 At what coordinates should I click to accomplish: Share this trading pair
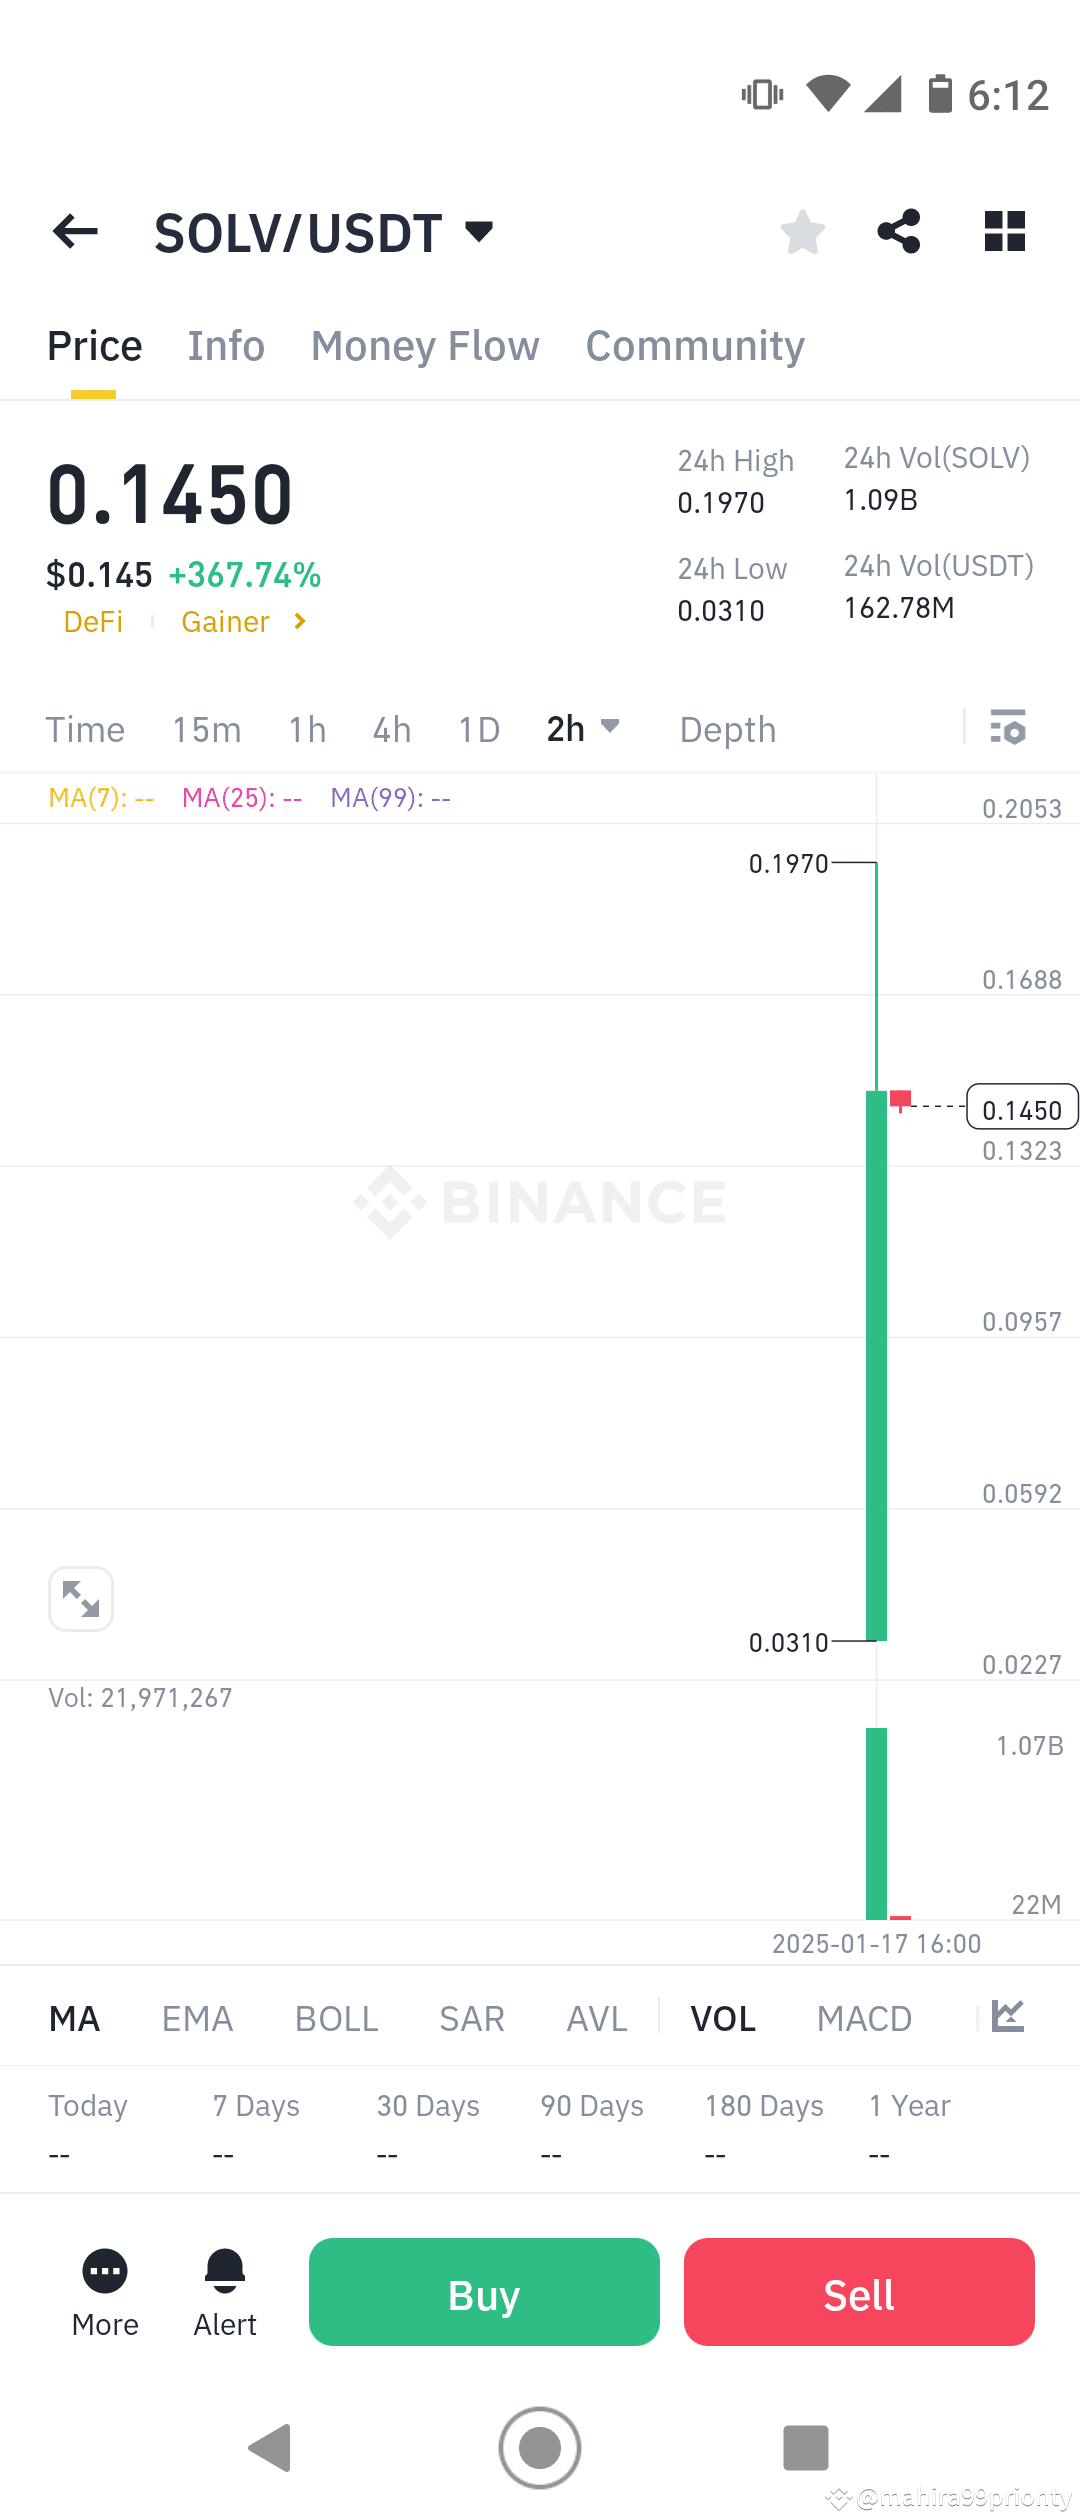pos(899,231)
